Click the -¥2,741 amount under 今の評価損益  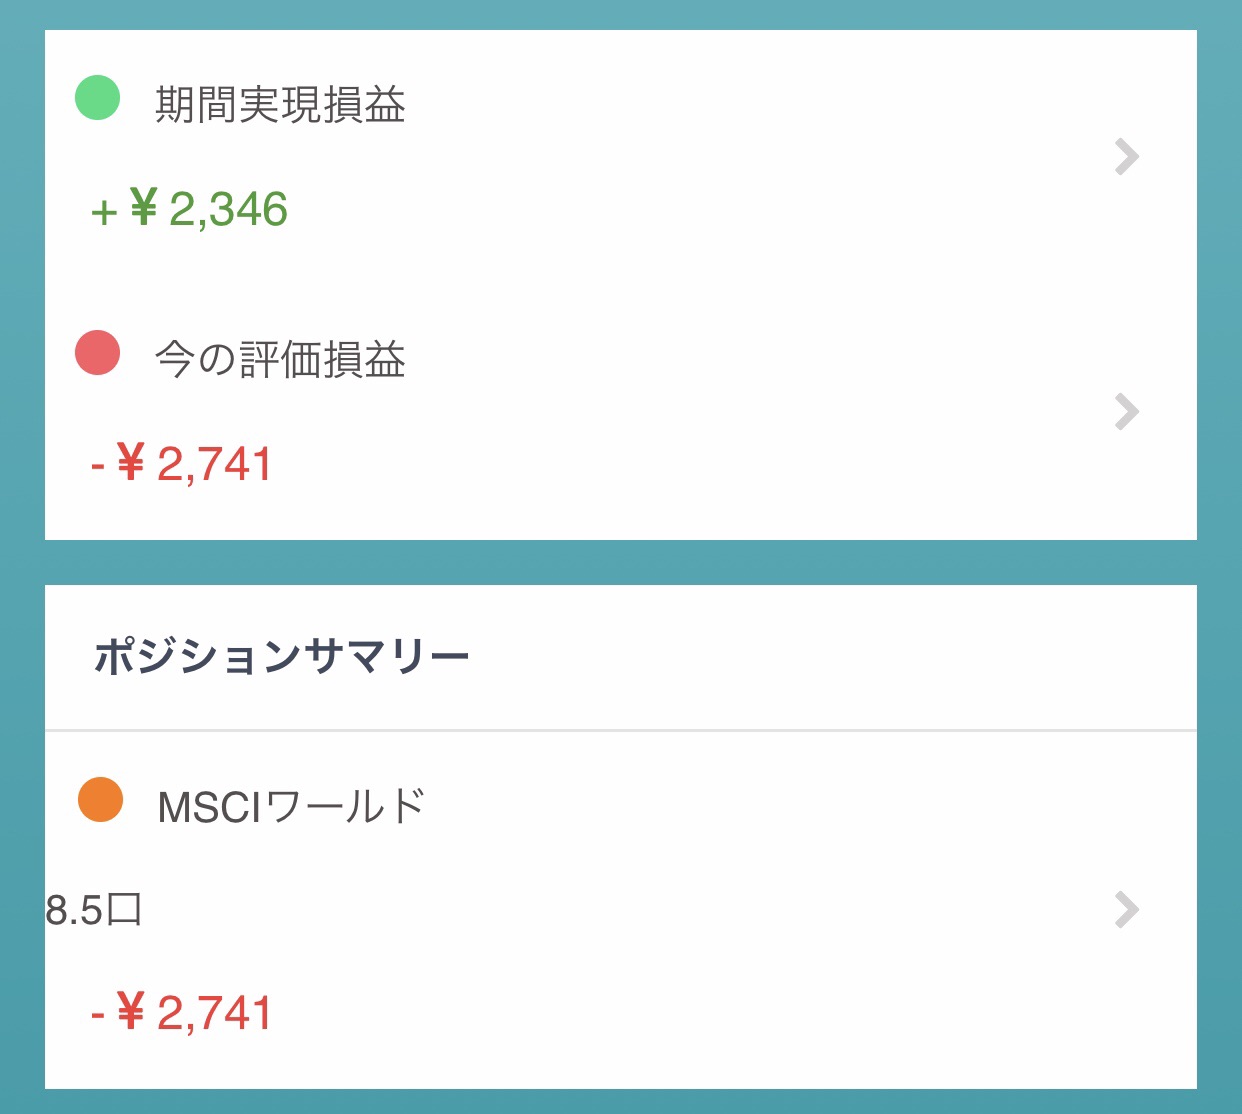pyautogui.click(x=182, y=465)
